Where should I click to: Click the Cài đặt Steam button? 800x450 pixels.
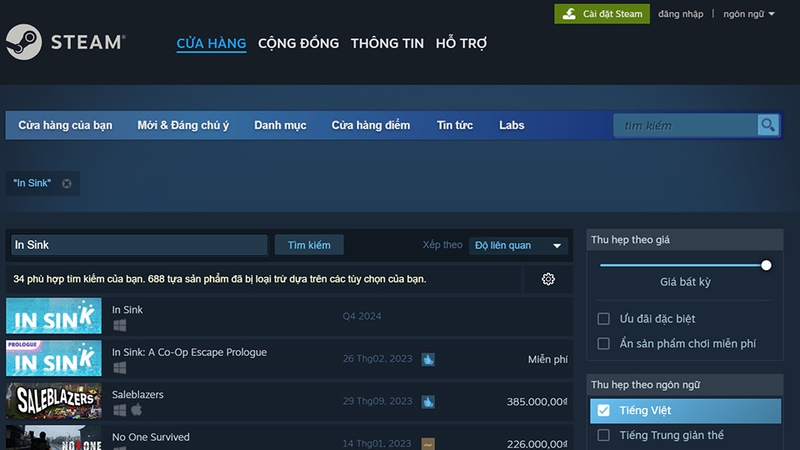[x=602, y=14]
